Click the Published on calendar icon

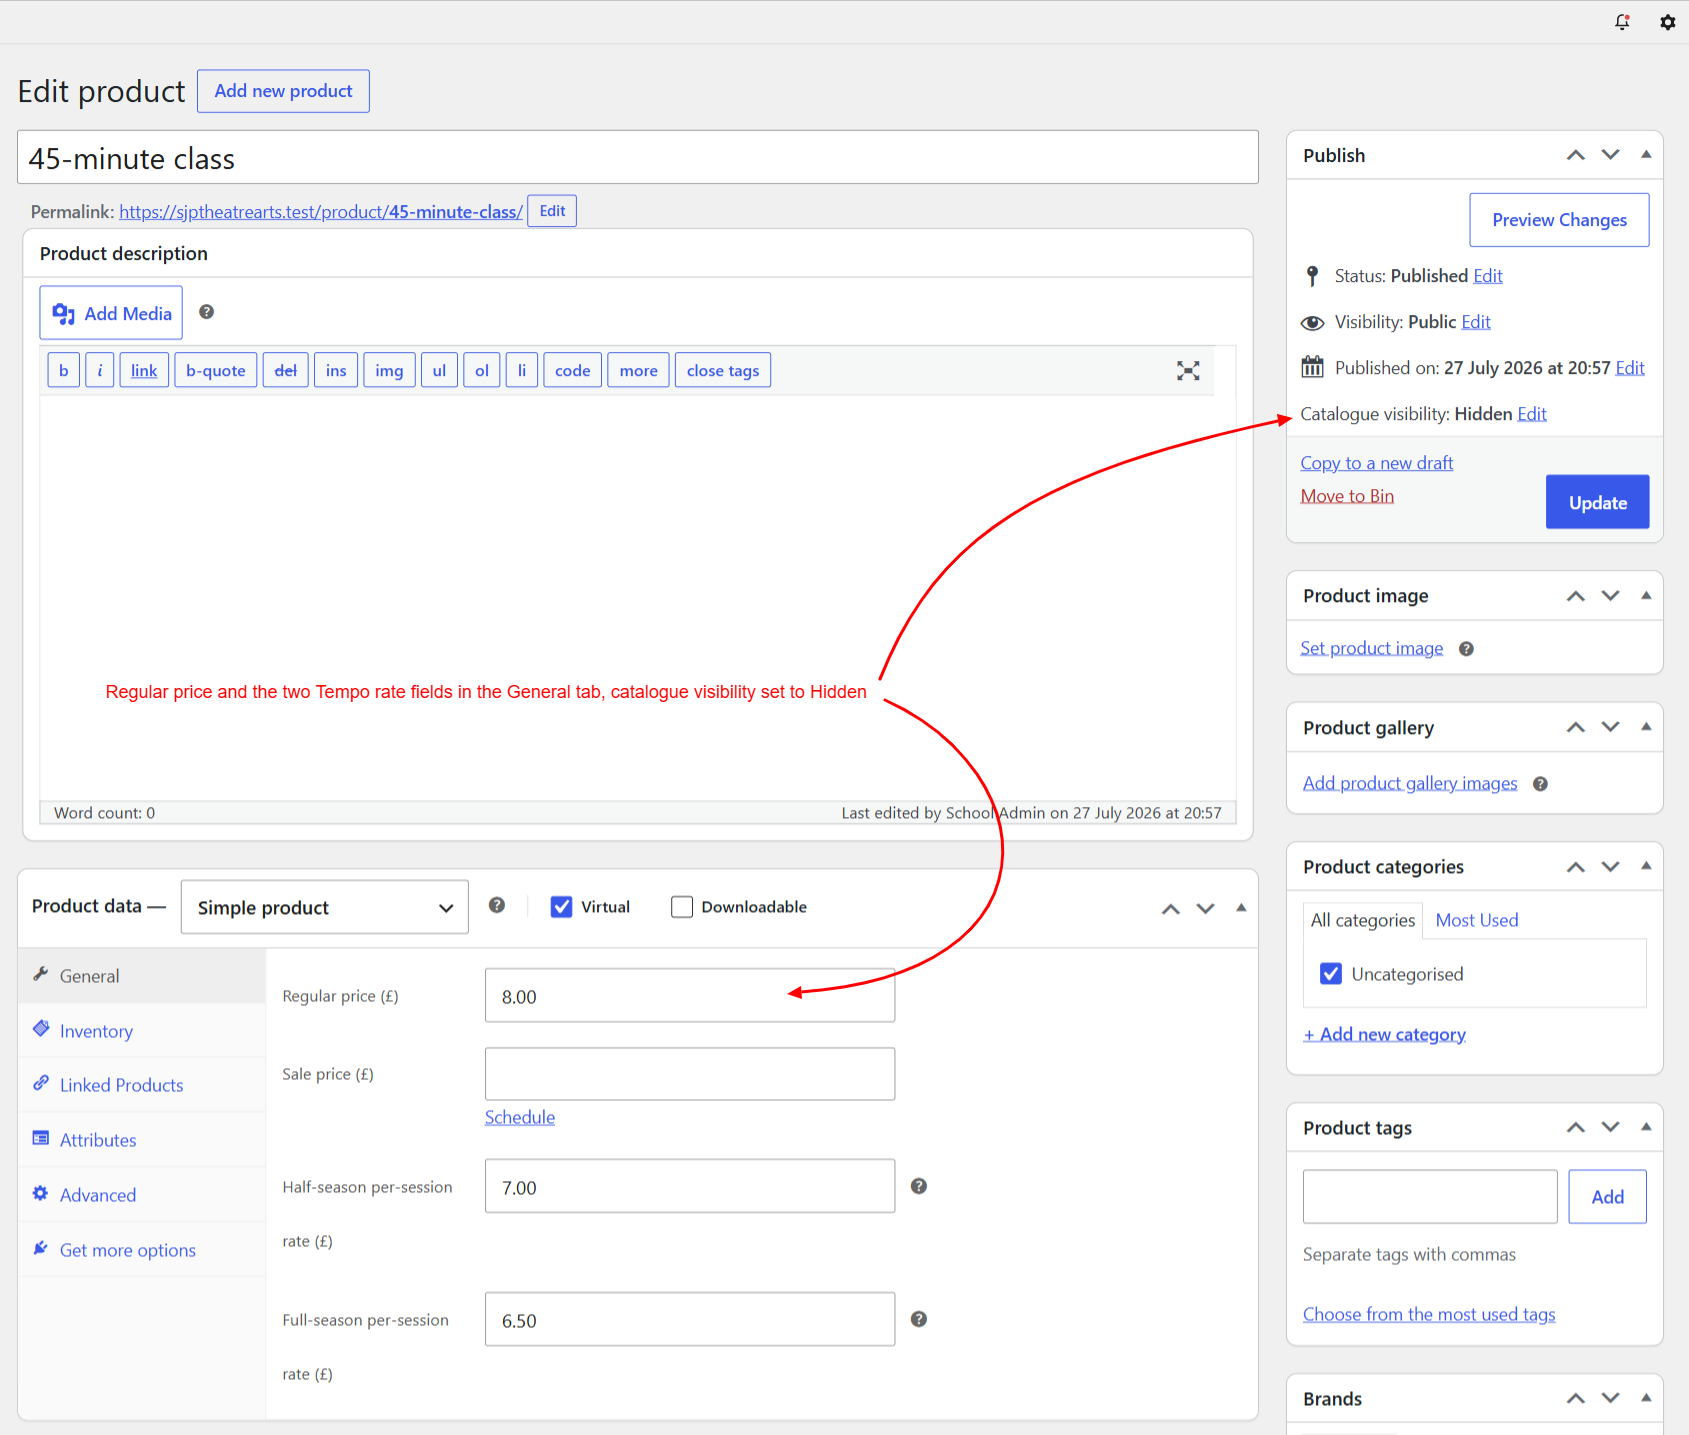1312,367
